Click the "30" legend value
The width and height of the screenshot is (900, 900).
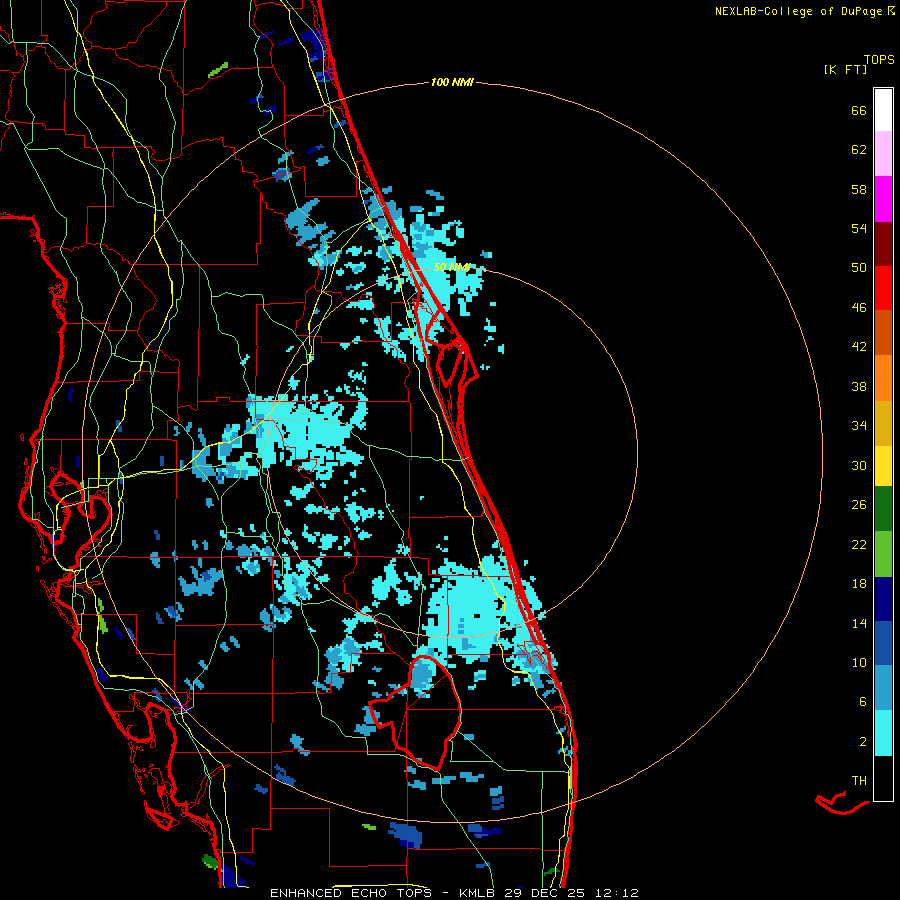point(859,465)
